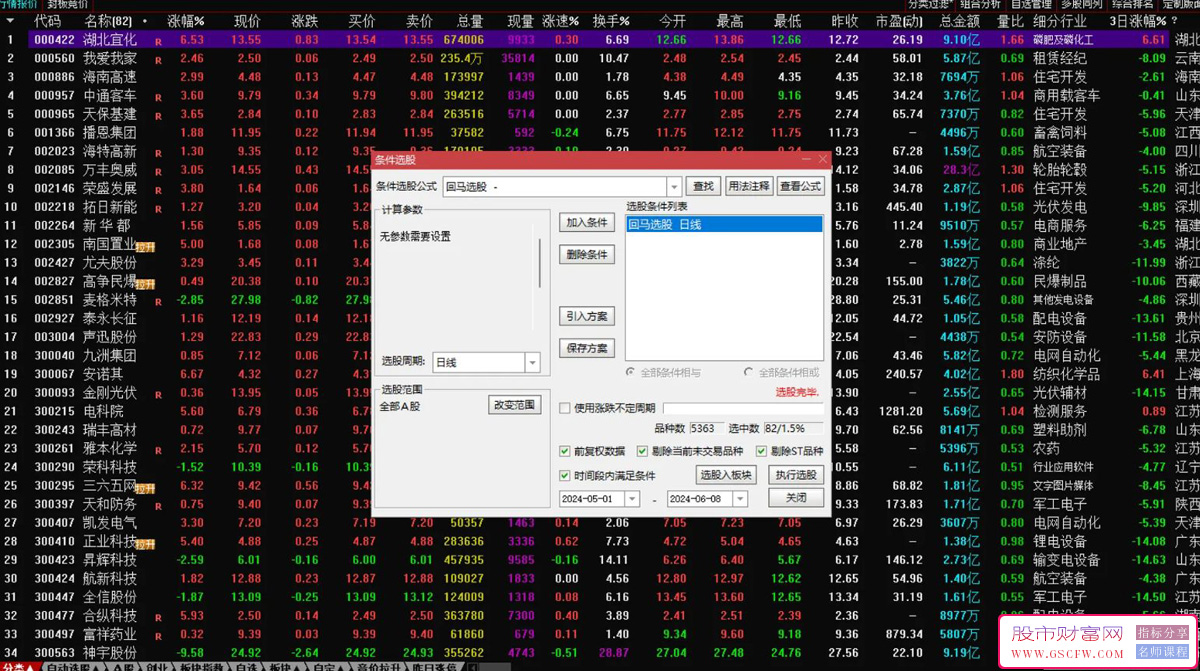Click the 执行选股 button
Screen dimensions: 1200x671
[795, 475]
